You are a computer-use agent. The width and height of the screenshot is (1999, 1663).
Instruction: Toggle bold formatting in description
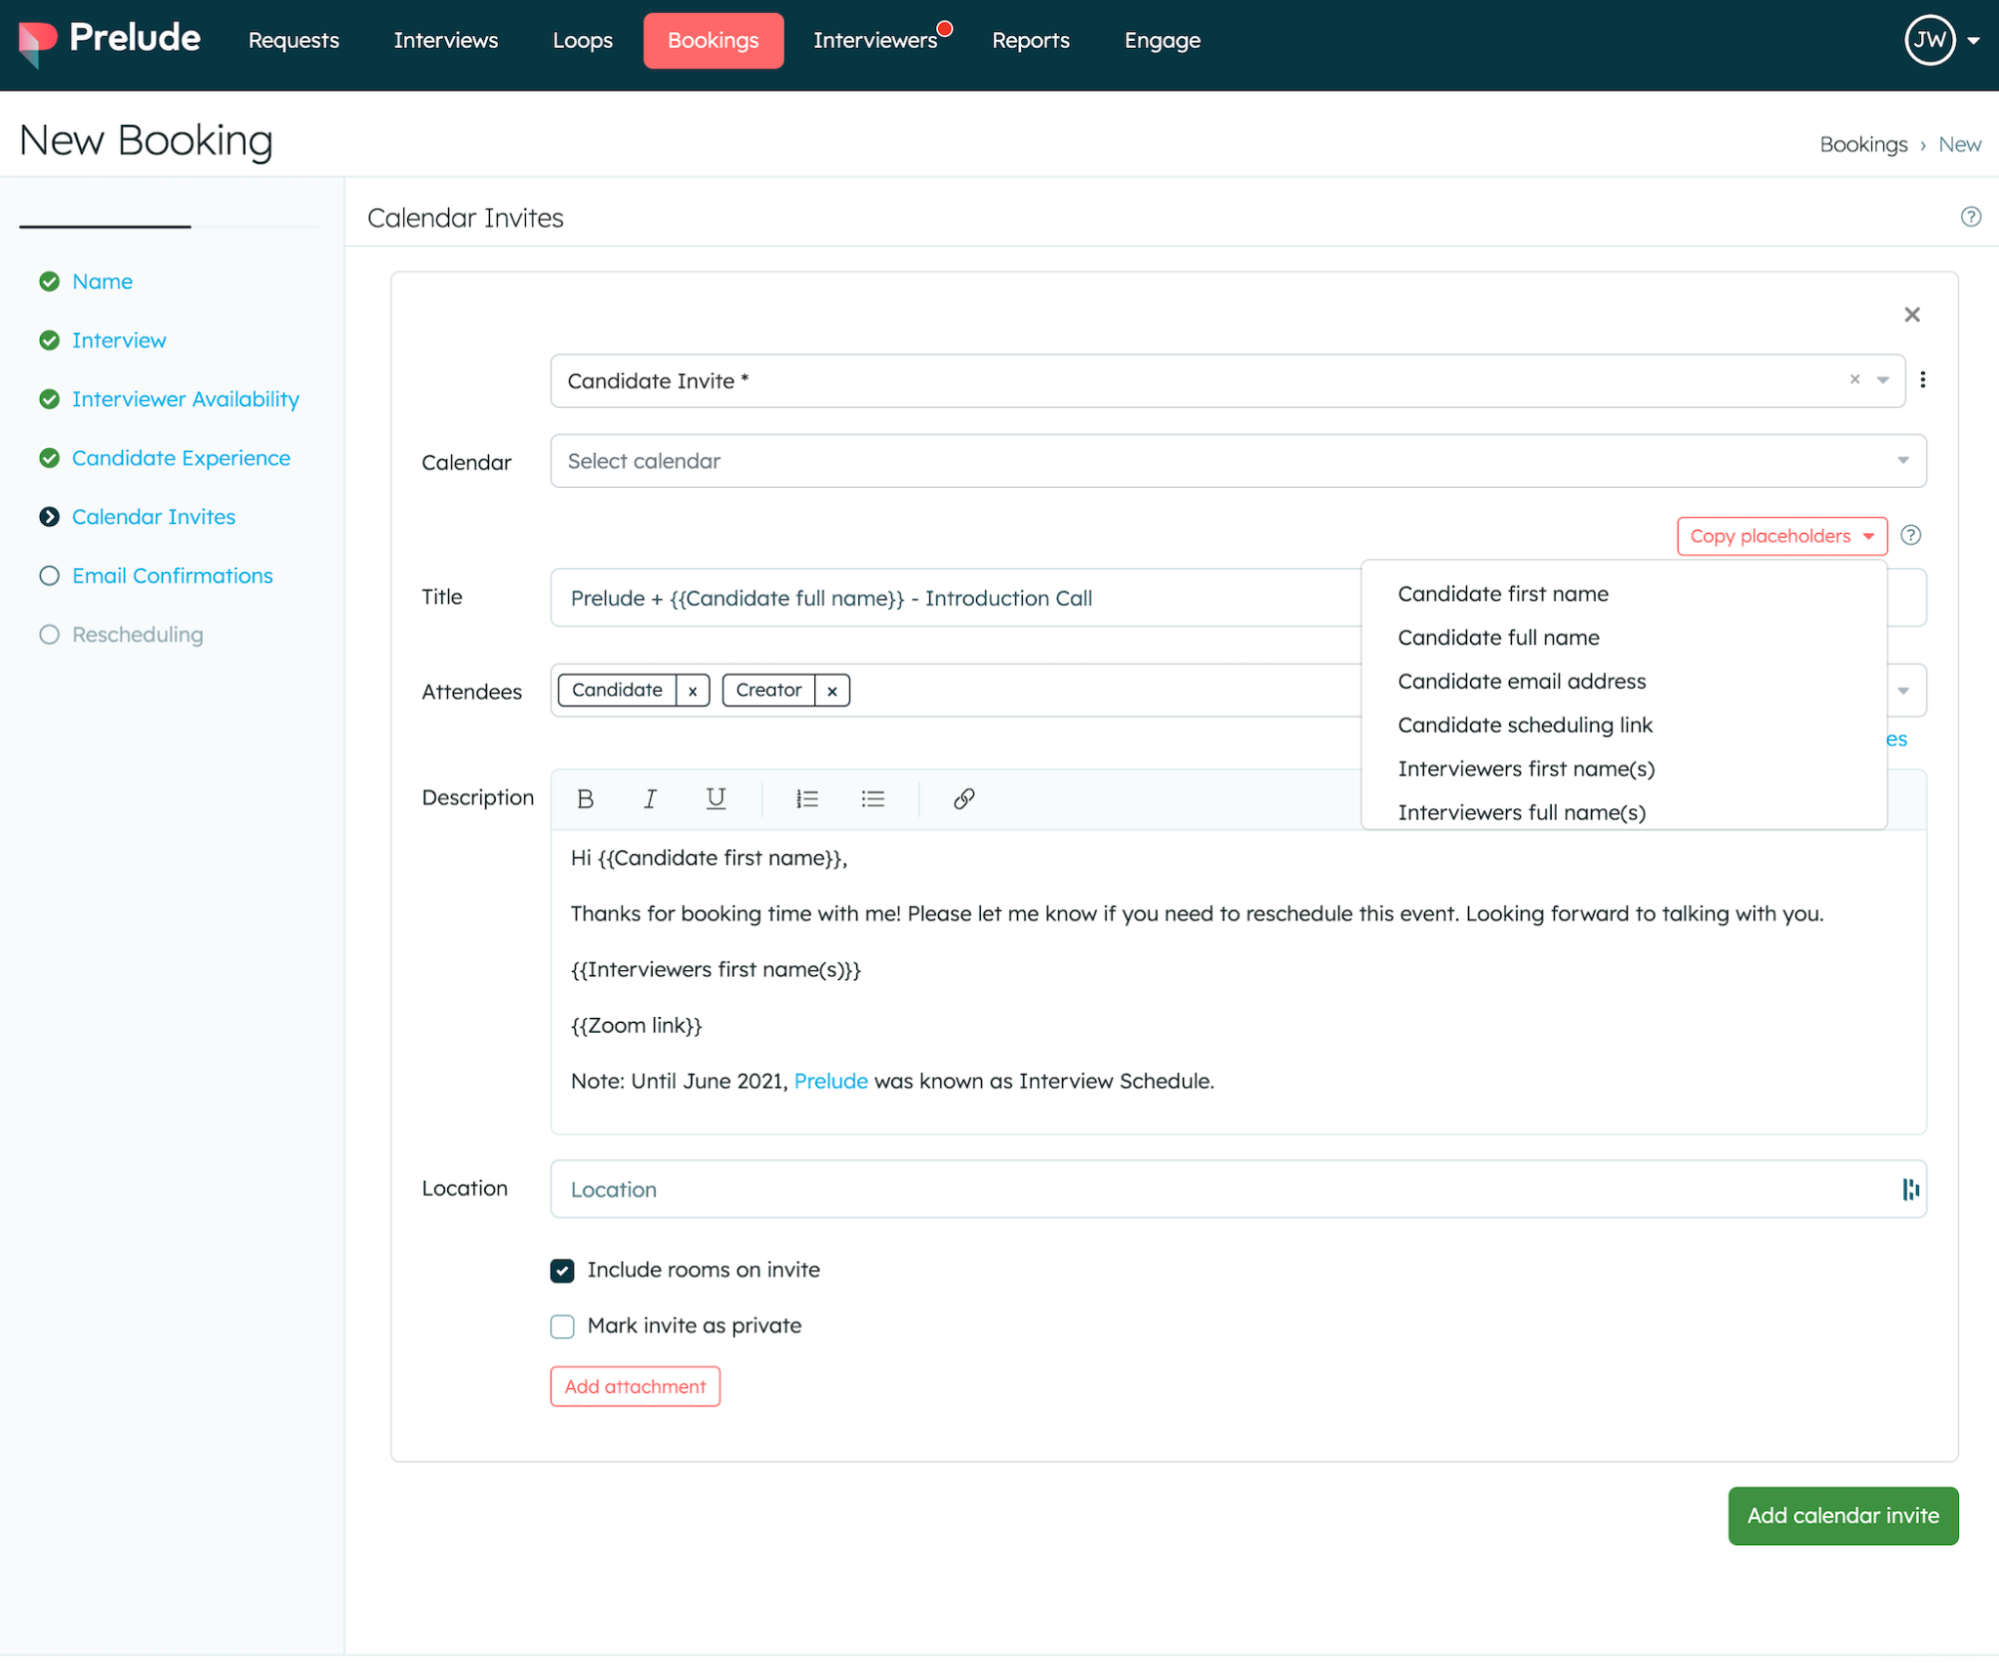(x=585, y=798)
